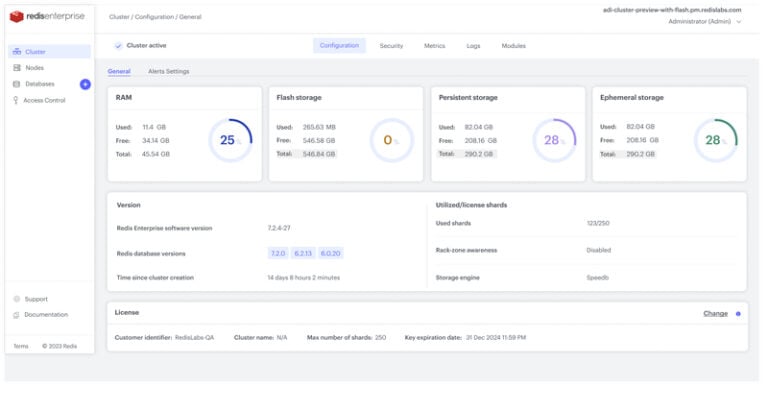768x412 pixels.
Task: Click the Databases cylinder icon
Action: coord(17,84)
